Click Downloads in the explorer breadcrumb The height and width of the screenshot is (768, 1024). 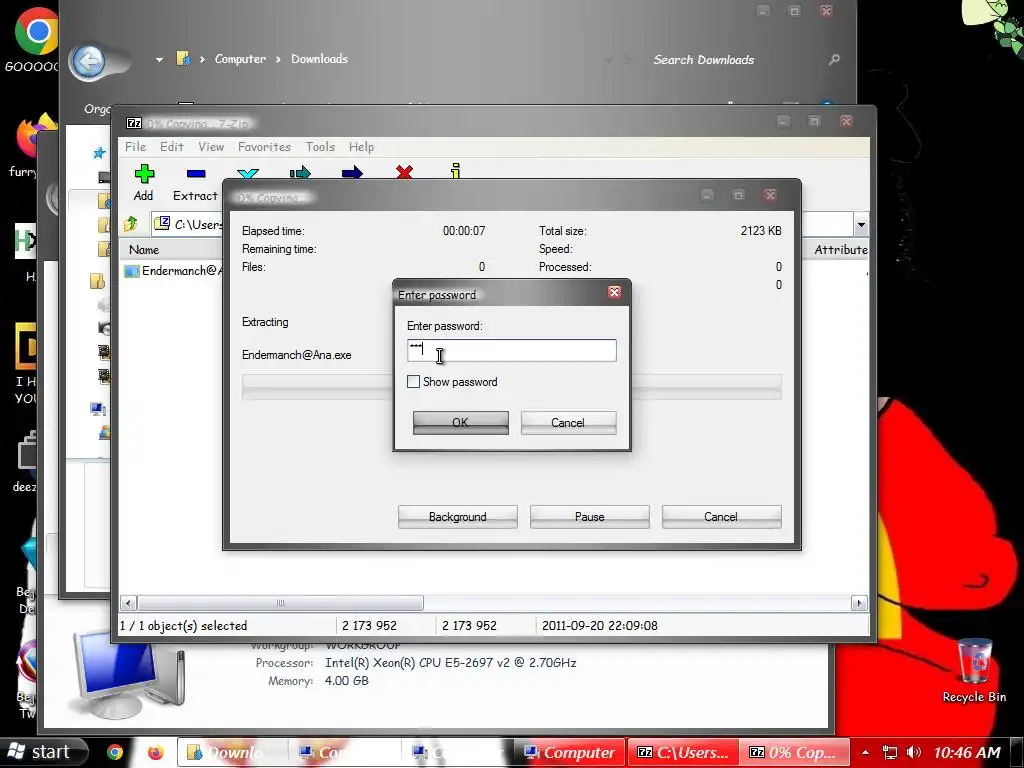coord(319,59)
